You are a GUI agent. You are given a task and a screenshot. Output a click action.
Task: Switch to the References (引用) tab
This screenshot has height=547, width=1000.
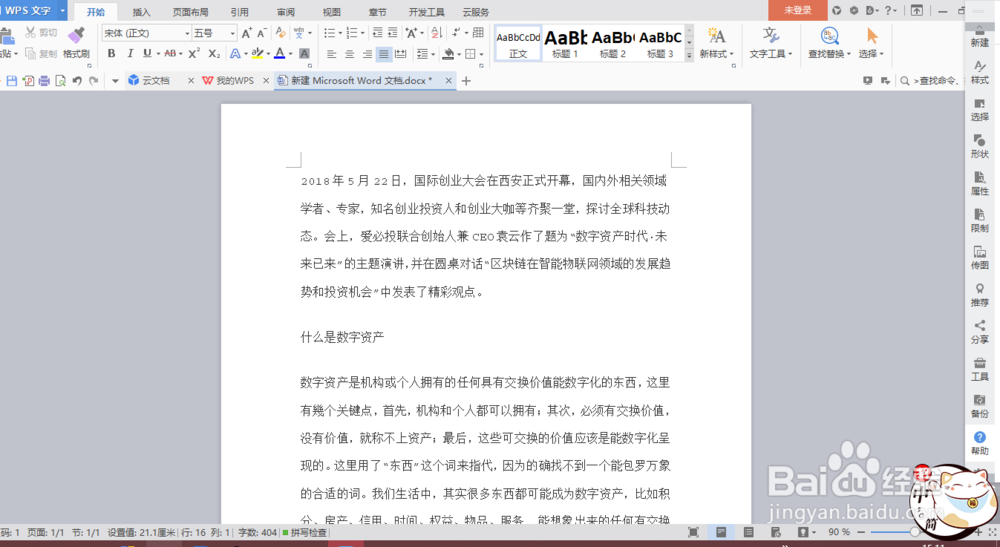[x=239, y=12]
